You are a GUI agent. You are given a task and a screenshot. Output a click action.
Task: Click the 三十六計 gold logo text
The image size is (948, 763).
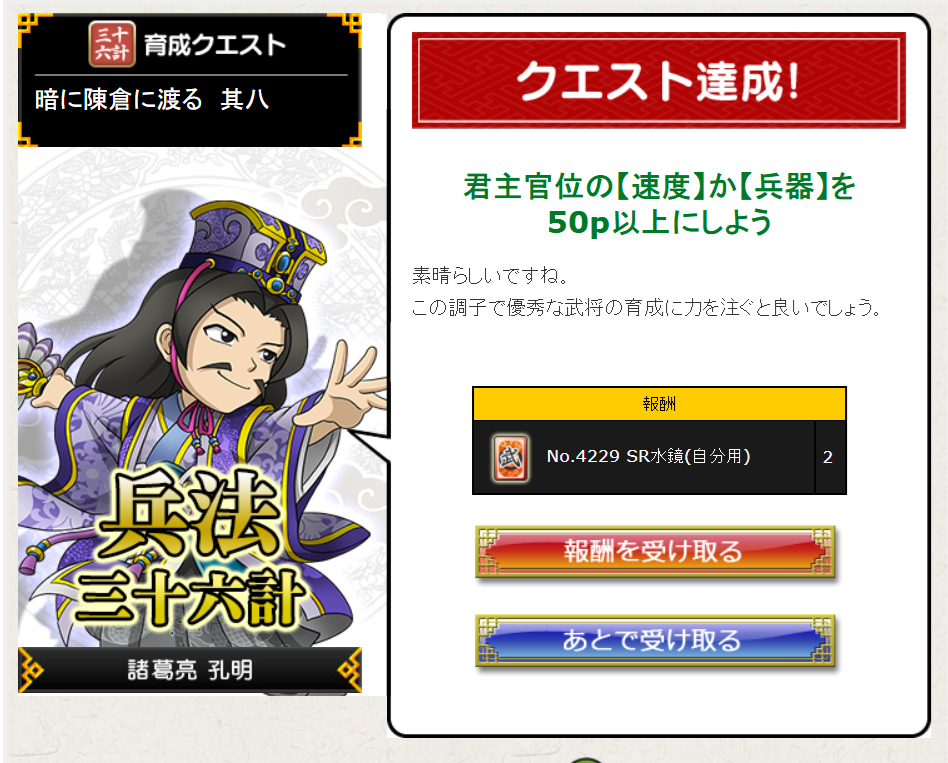(x=190, y=597)
